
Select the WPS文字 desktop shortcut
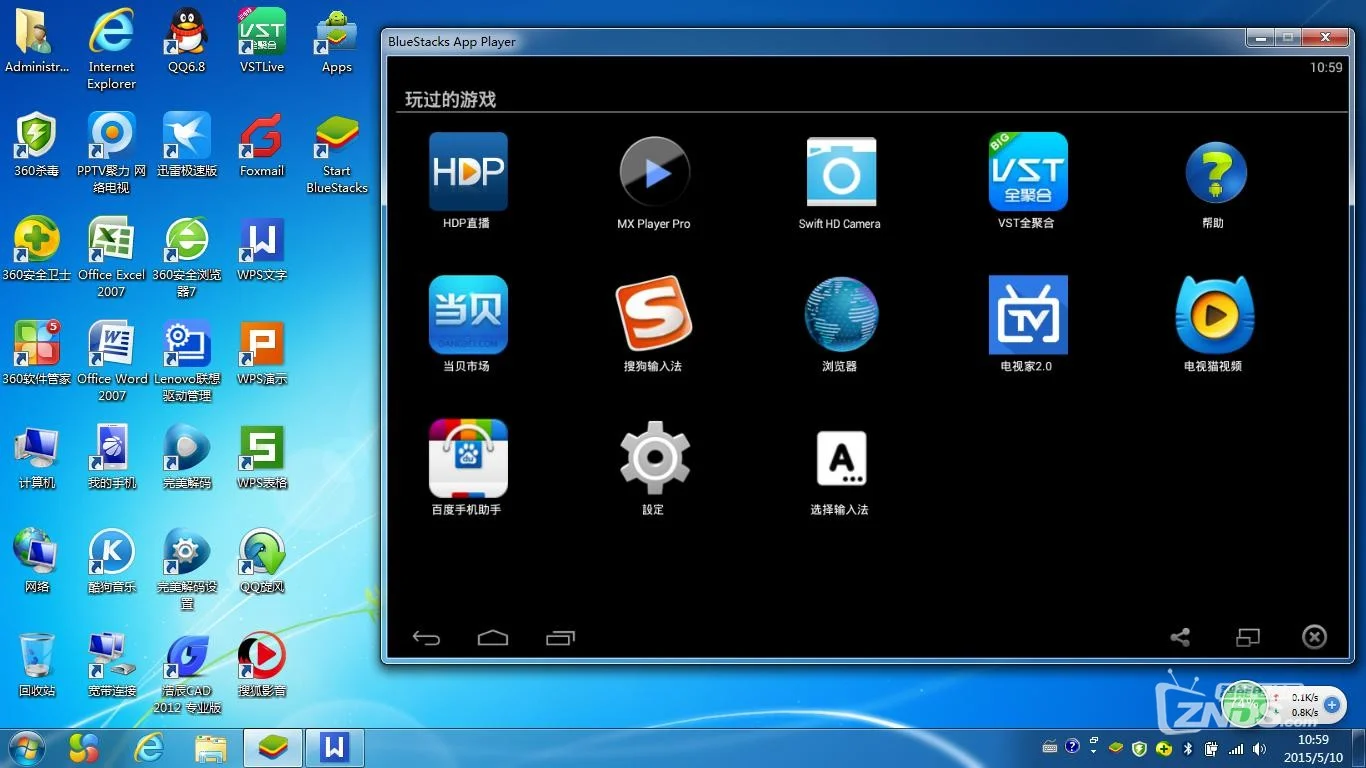tap(262, 248)
